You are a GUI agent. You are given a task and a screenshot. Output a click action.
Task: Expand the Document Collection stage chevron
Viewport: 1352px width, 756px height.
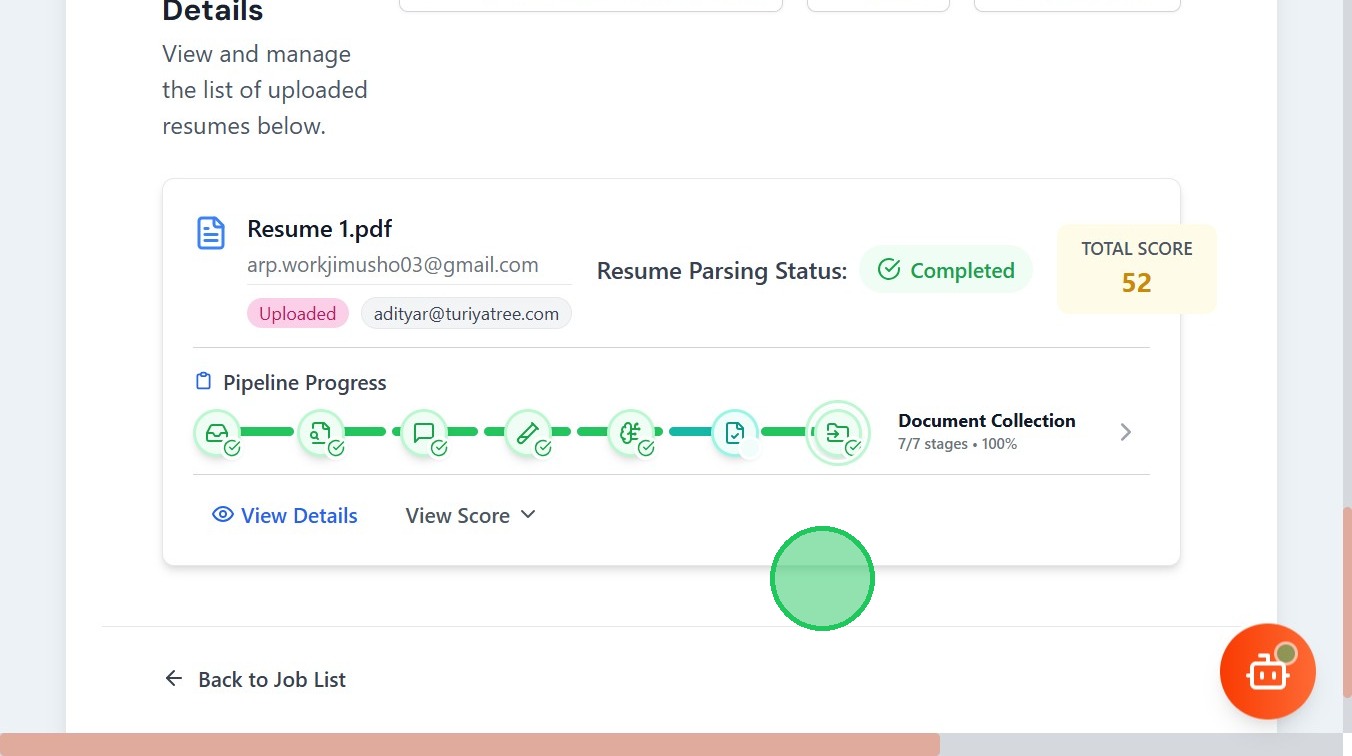(x=1126, y=432)
